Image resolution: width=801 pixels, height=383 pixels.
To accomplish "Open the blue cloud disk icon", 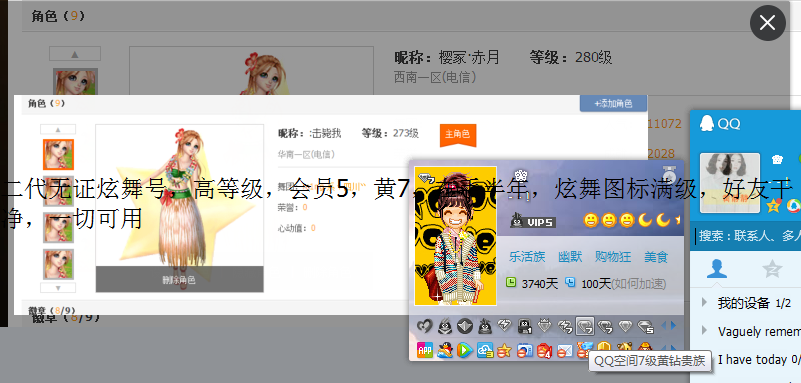I will [485, 350].
